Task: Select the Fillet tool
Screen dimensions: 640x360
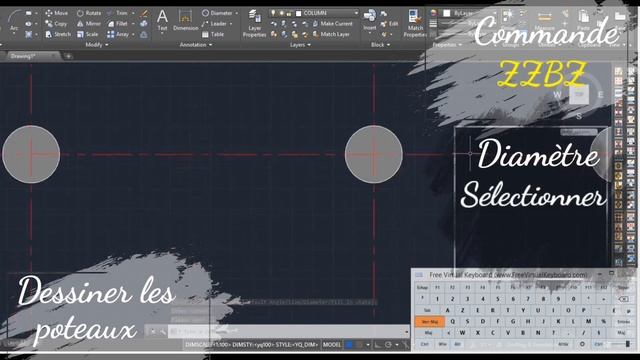Action: 118,24
